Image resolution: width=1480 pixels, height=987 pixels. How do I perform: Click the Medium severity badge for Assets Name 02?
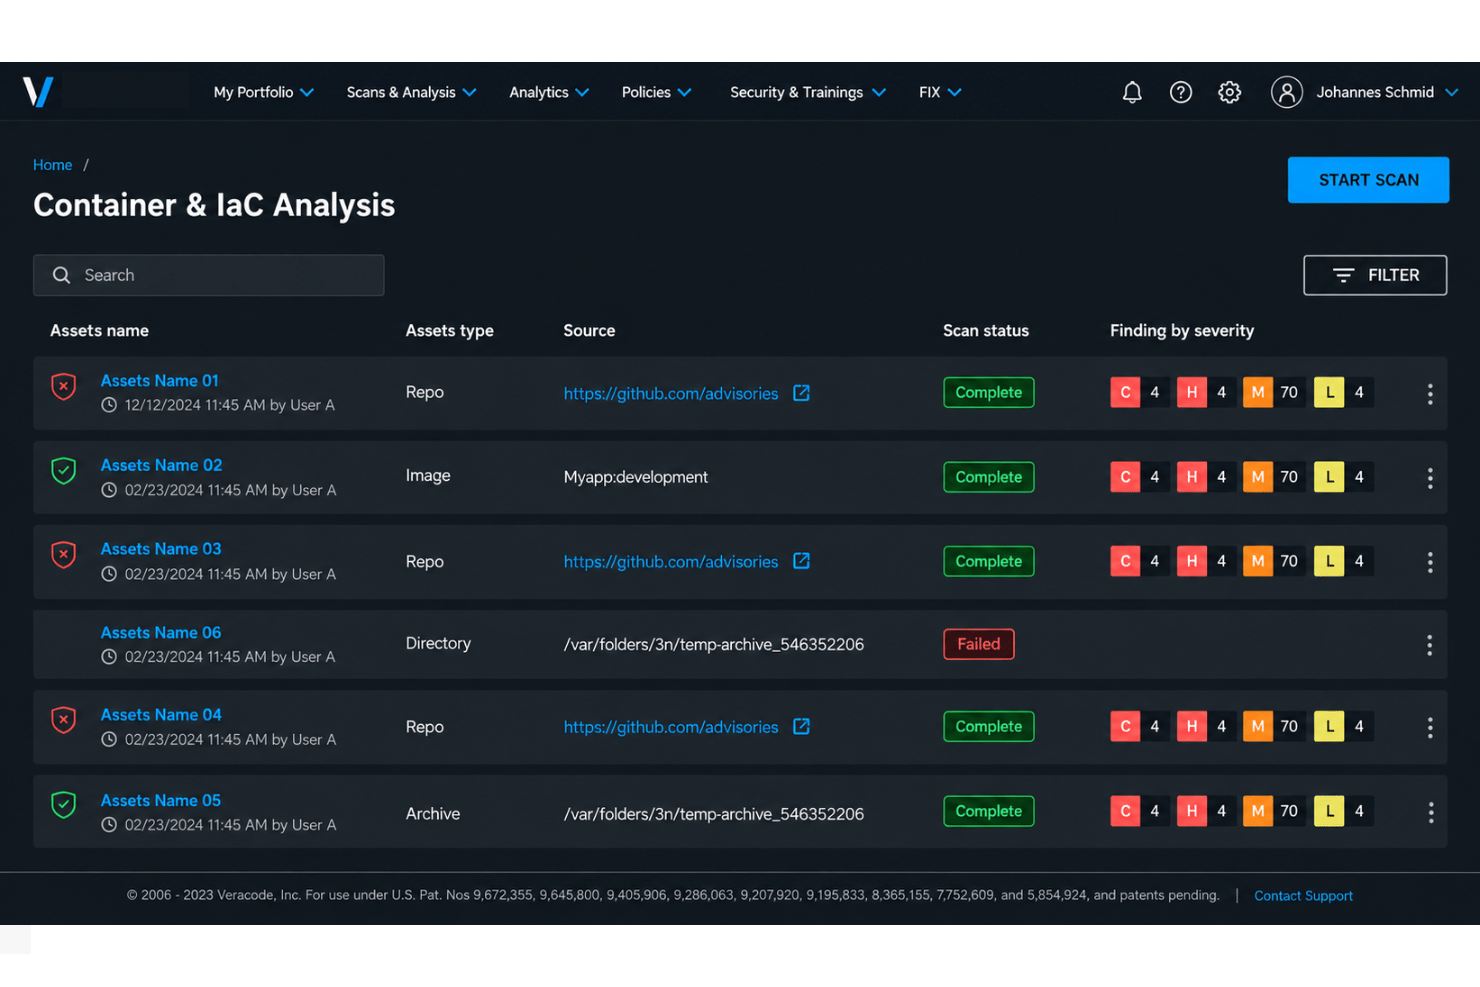pos(1258,477)
